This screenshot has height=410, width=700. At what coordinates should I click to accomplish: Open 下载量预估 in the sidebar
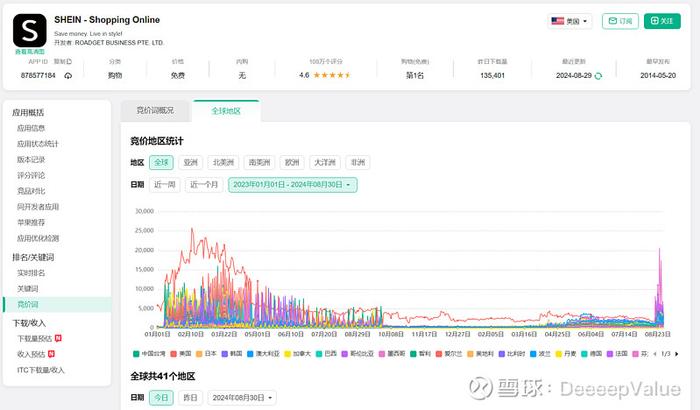(34, 339)
